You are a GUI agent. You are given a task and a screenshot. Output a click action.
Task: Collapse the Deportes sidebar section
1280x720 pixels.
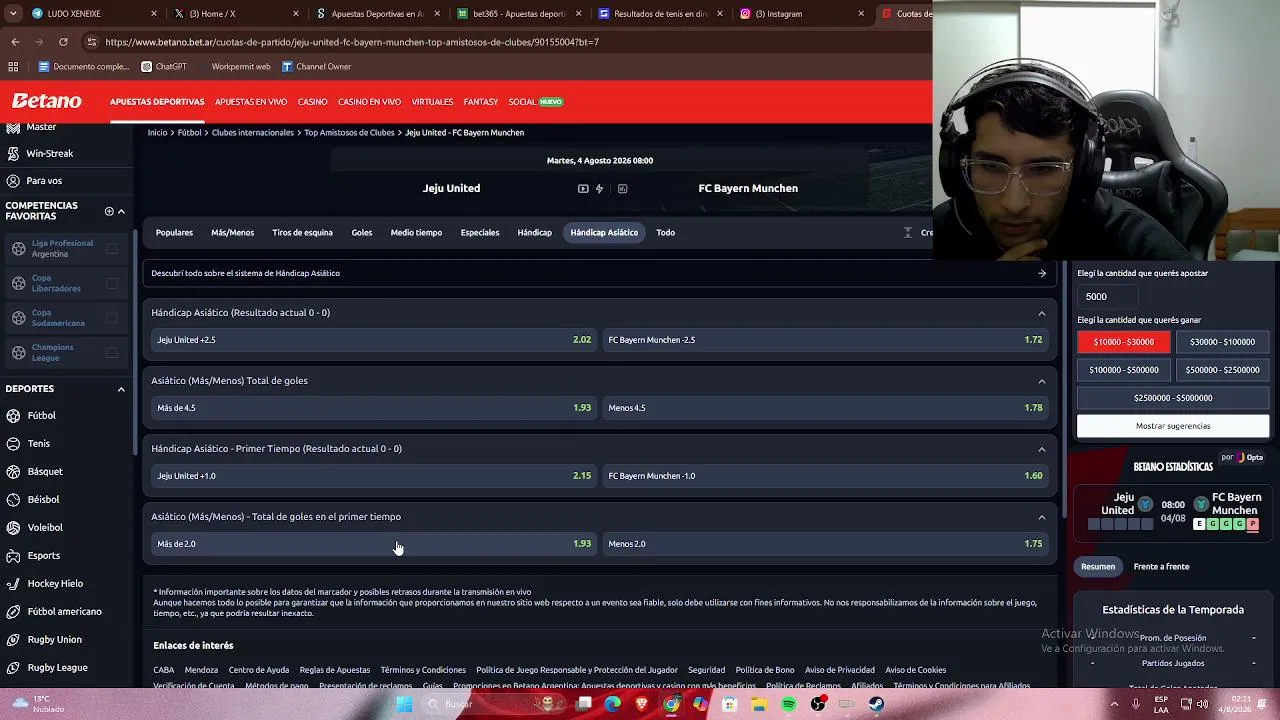pyautogui.click(x=121, y=389)
